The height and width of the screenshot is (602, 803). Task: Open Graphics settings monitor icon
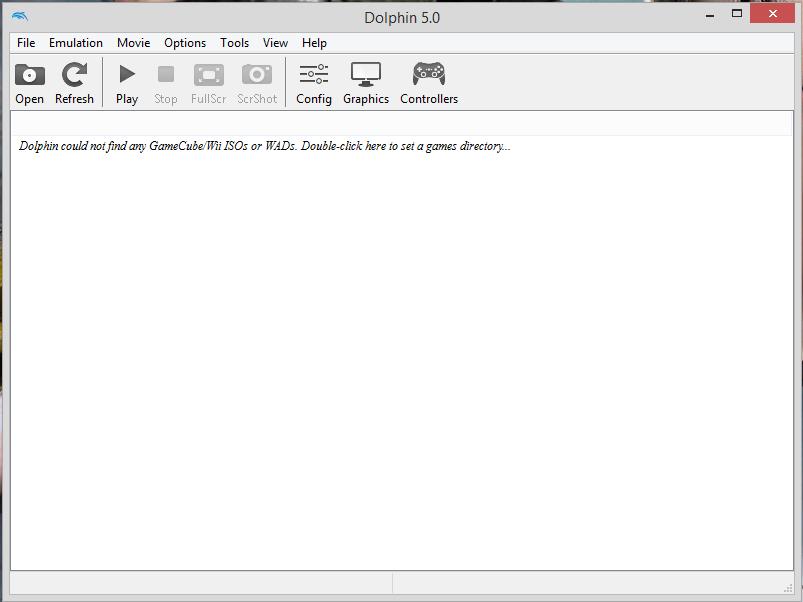(x=366, y=74)
